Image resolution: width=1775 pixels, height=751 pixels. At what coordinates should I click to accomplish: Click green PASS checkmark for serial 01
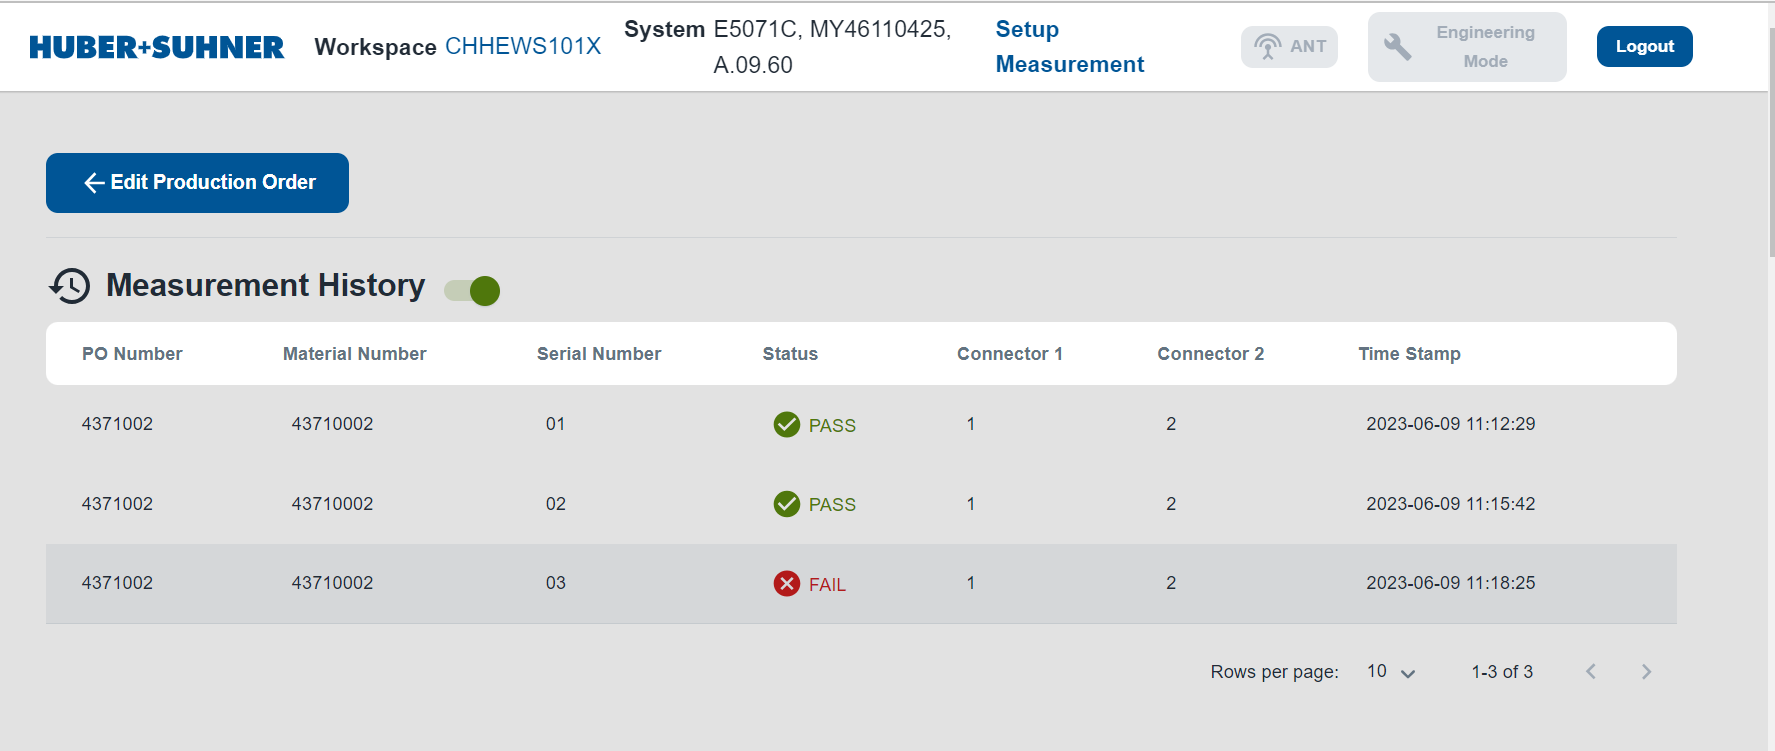(787, 425)
